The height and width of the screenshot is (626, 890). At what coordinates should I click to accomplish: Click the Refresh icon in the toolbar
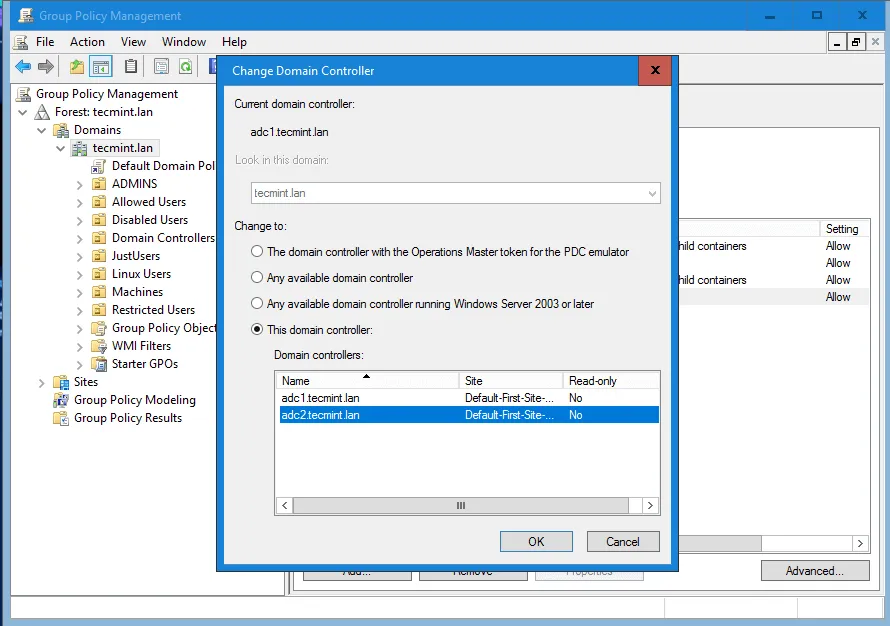[x=186, y=66]
